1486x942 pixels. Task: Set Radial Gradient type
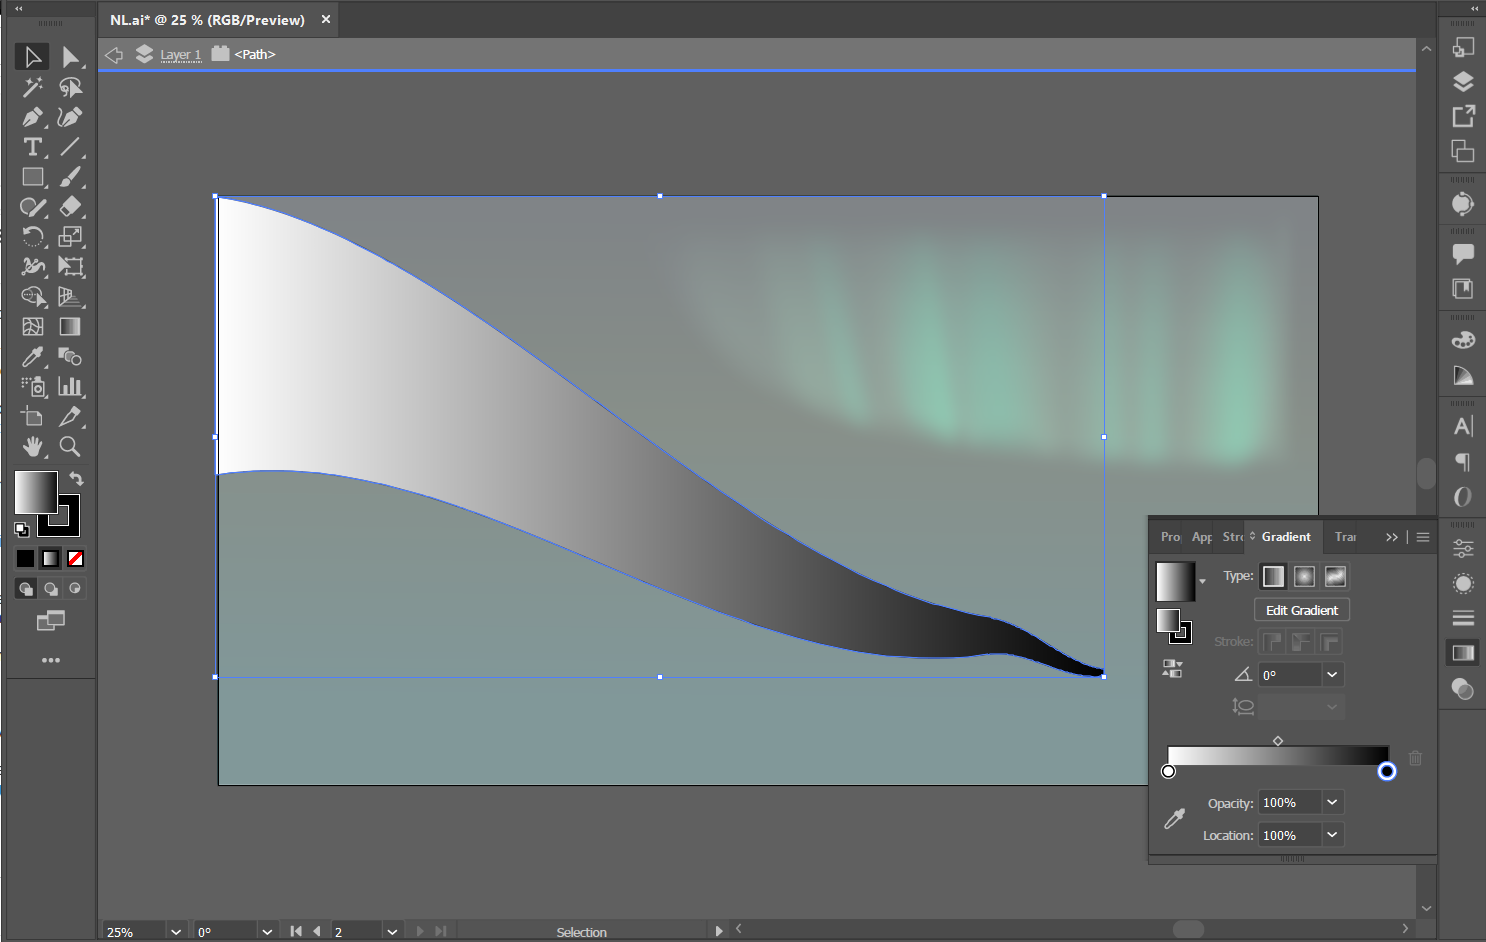pyautogui.click(x=1304, y=577)
